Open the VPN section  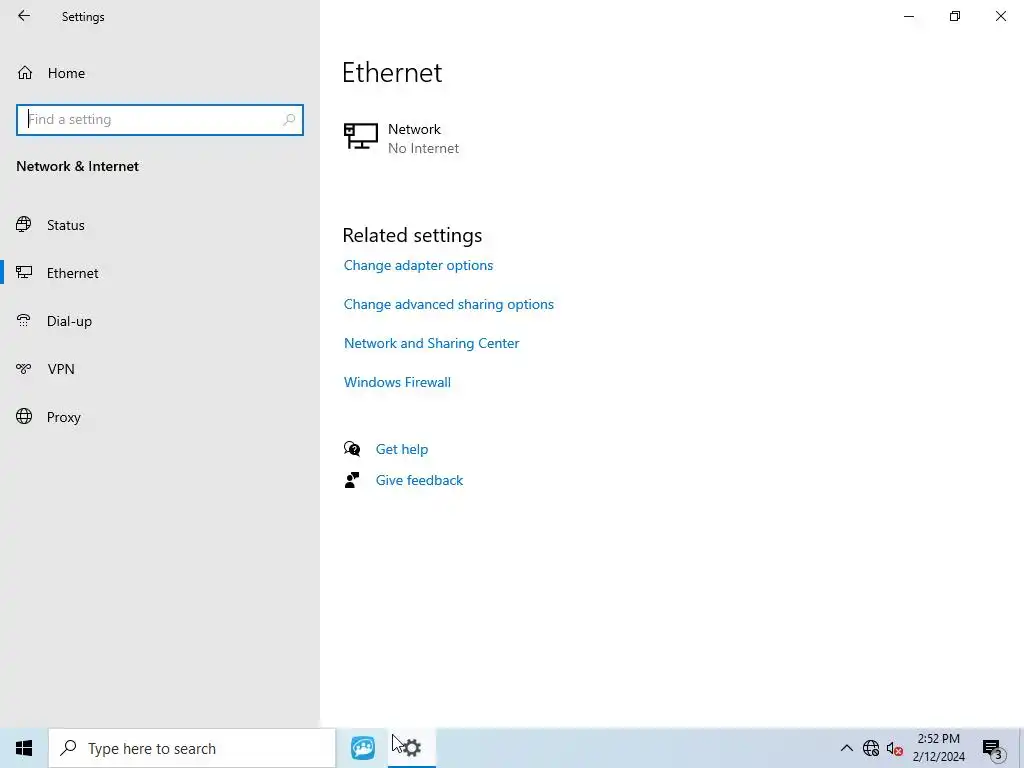click(x=160, y=369)
